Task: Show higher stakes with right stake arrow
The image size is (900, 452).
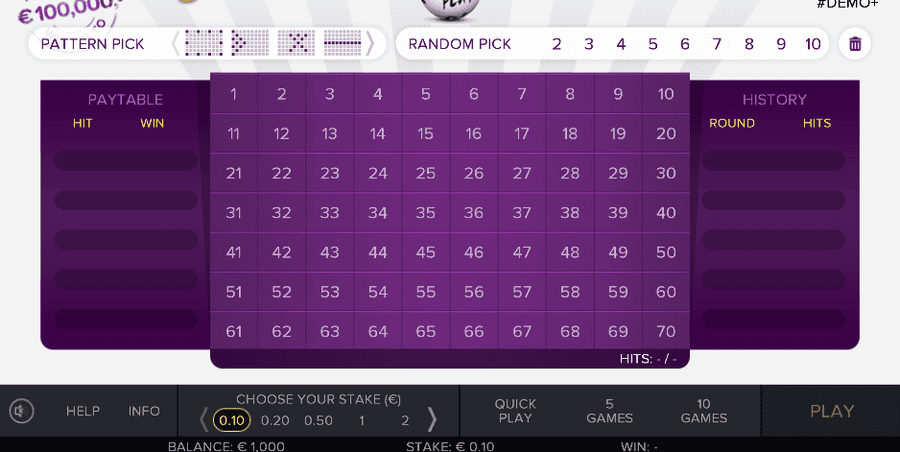Action: click(x=432, y=420)
